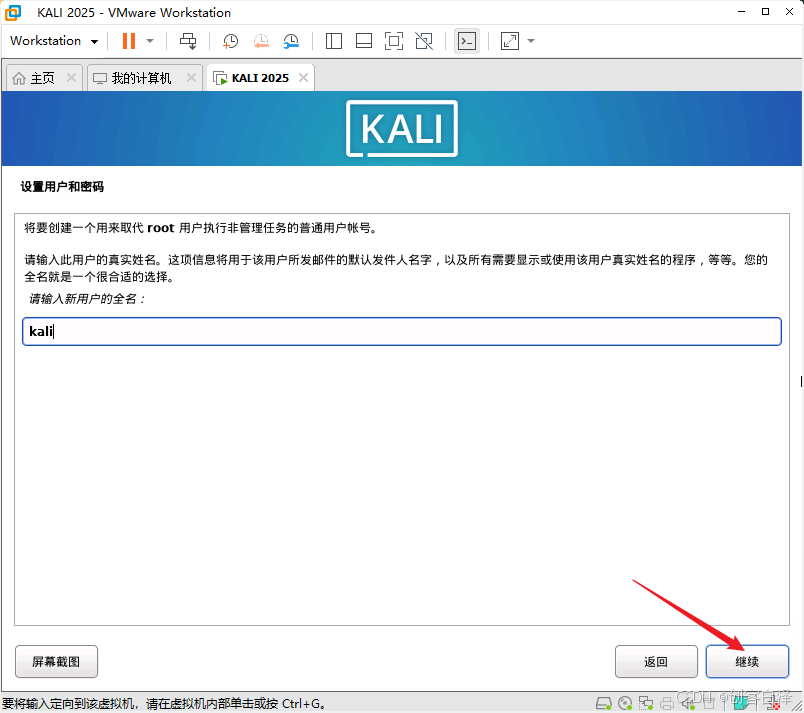Click the orange pause VM button
804x713 pixels.
(x=129, y=41)
